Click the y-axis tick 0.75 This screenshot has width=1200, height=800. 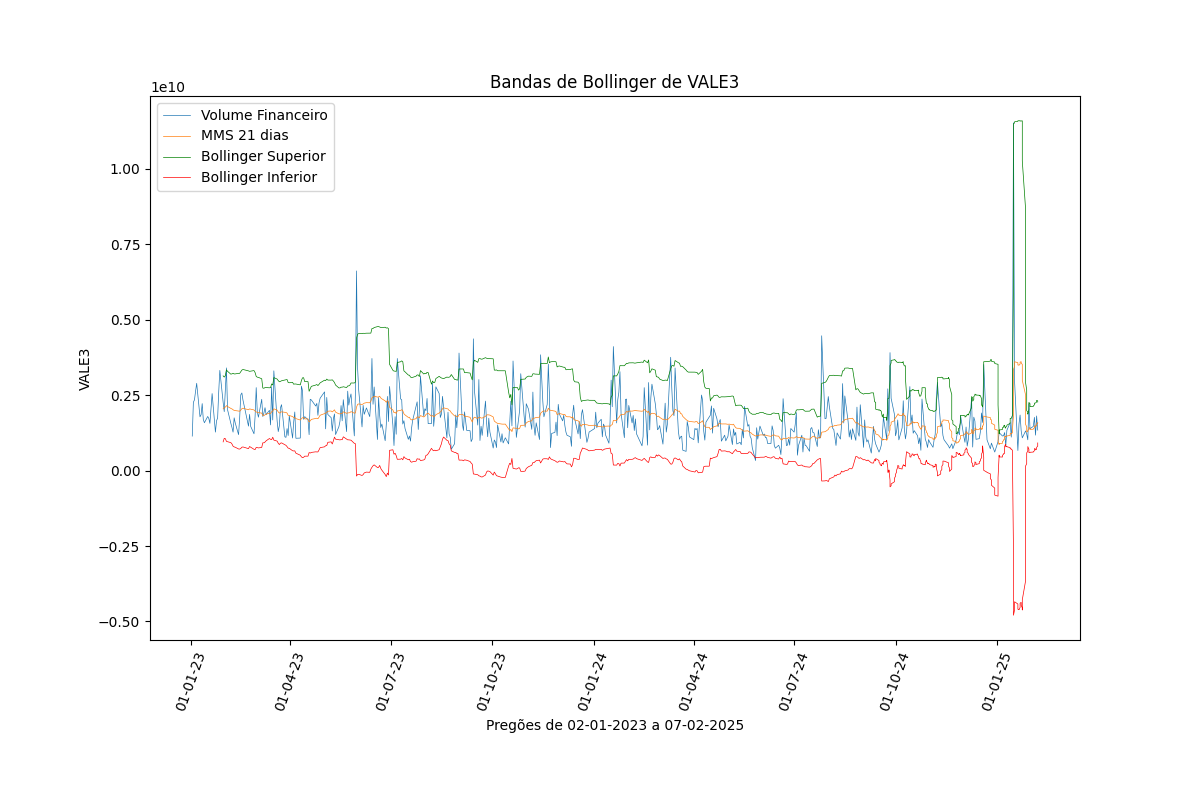[127, 245]
